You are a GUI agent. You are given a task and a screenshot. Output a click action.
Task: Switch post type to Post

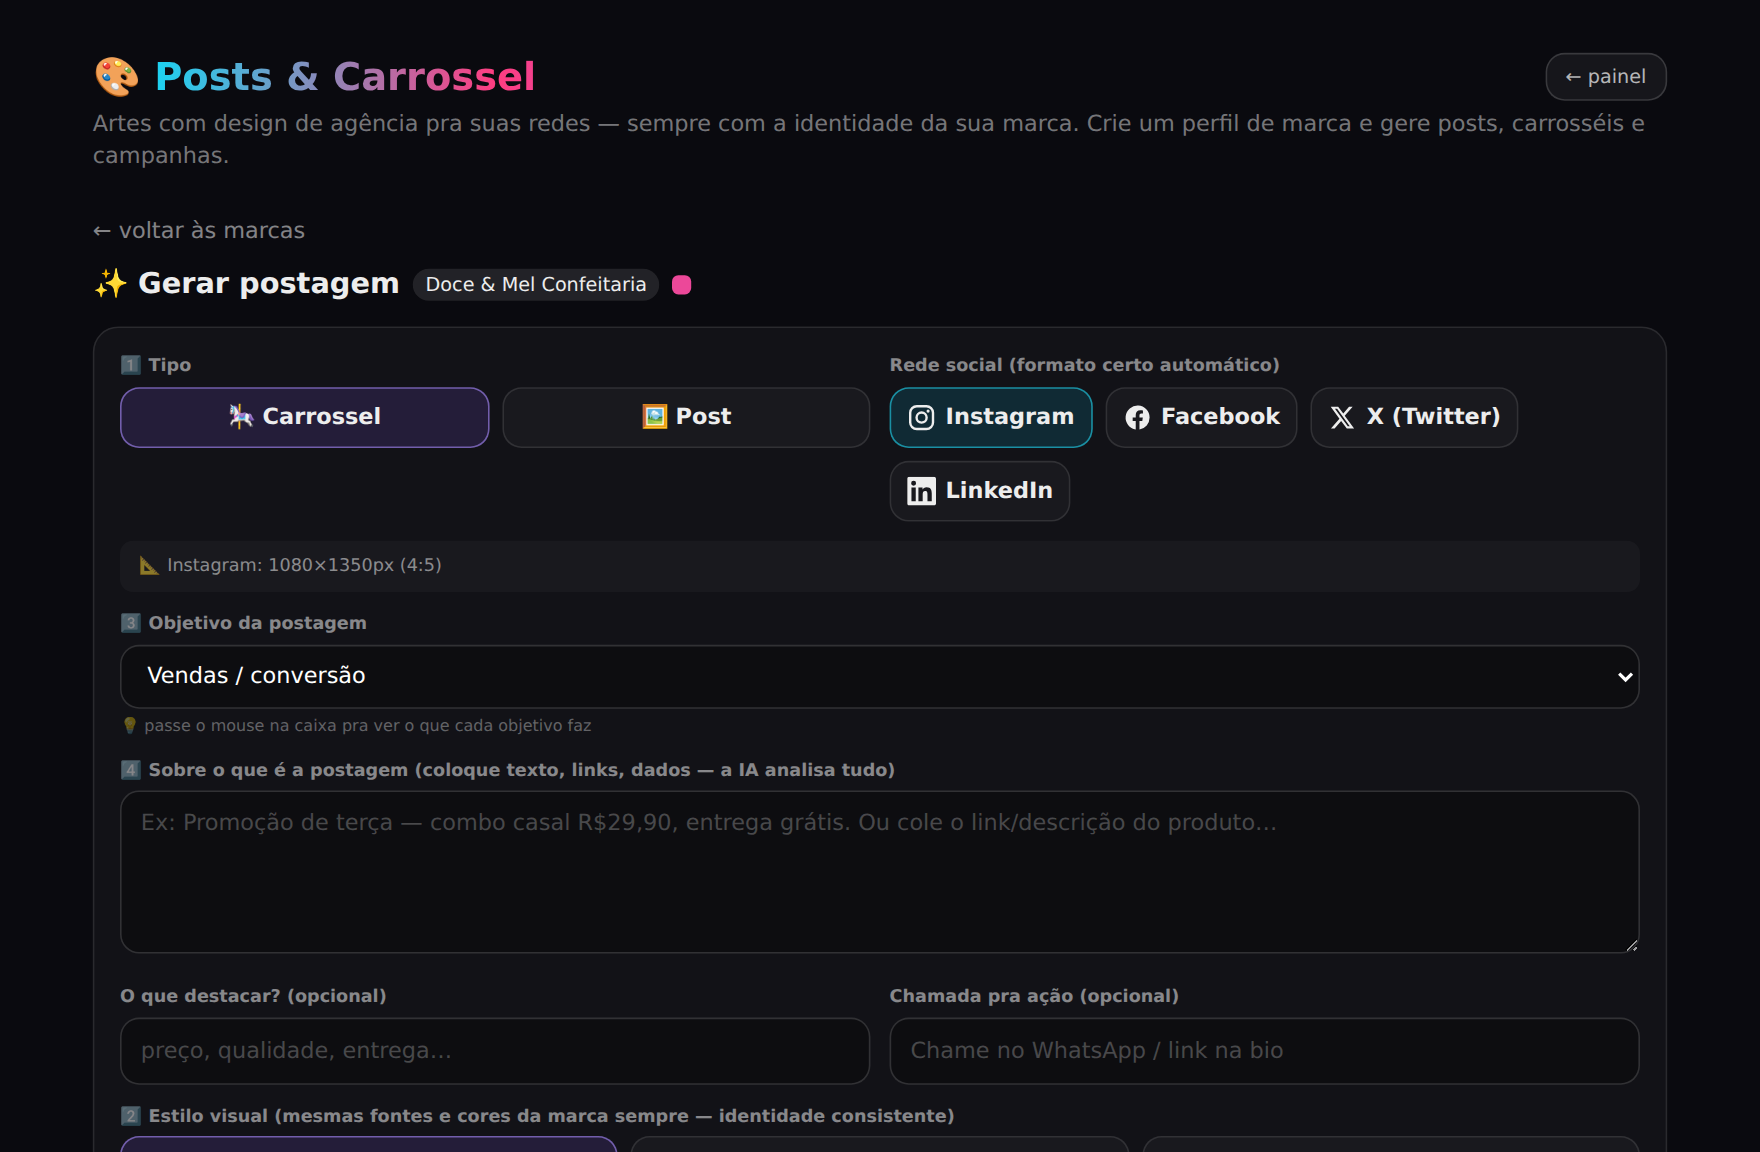point(686,417)
